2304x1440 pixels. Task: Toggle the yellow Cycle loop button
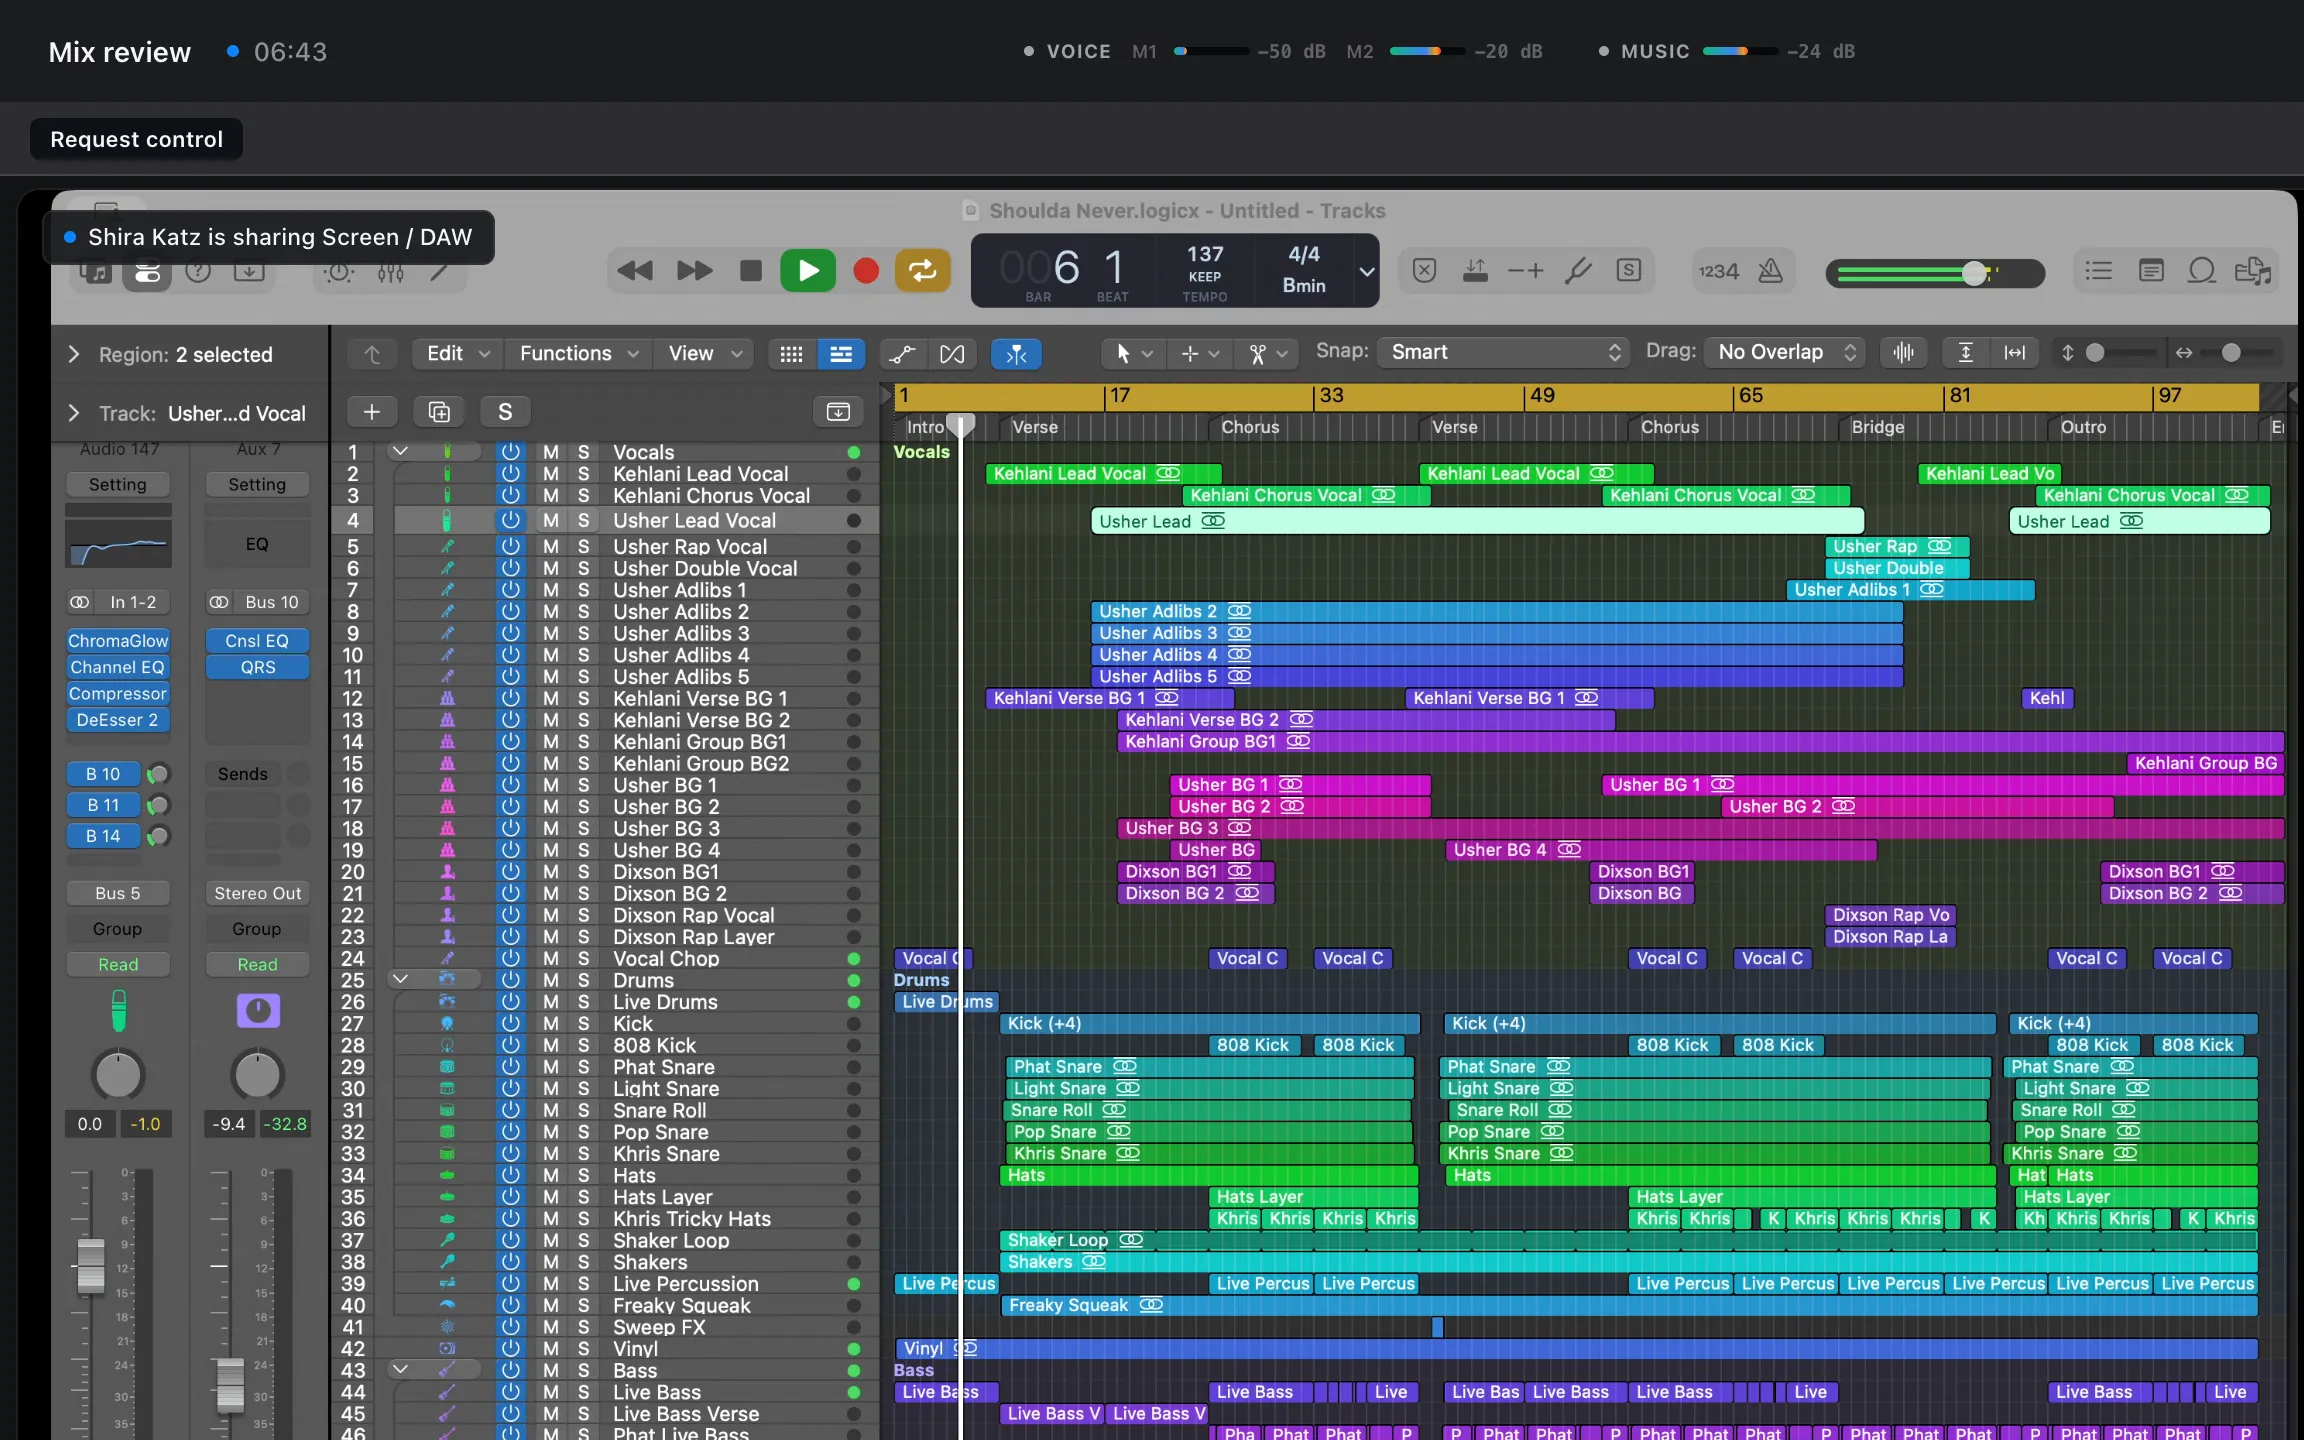coord(922,271)
